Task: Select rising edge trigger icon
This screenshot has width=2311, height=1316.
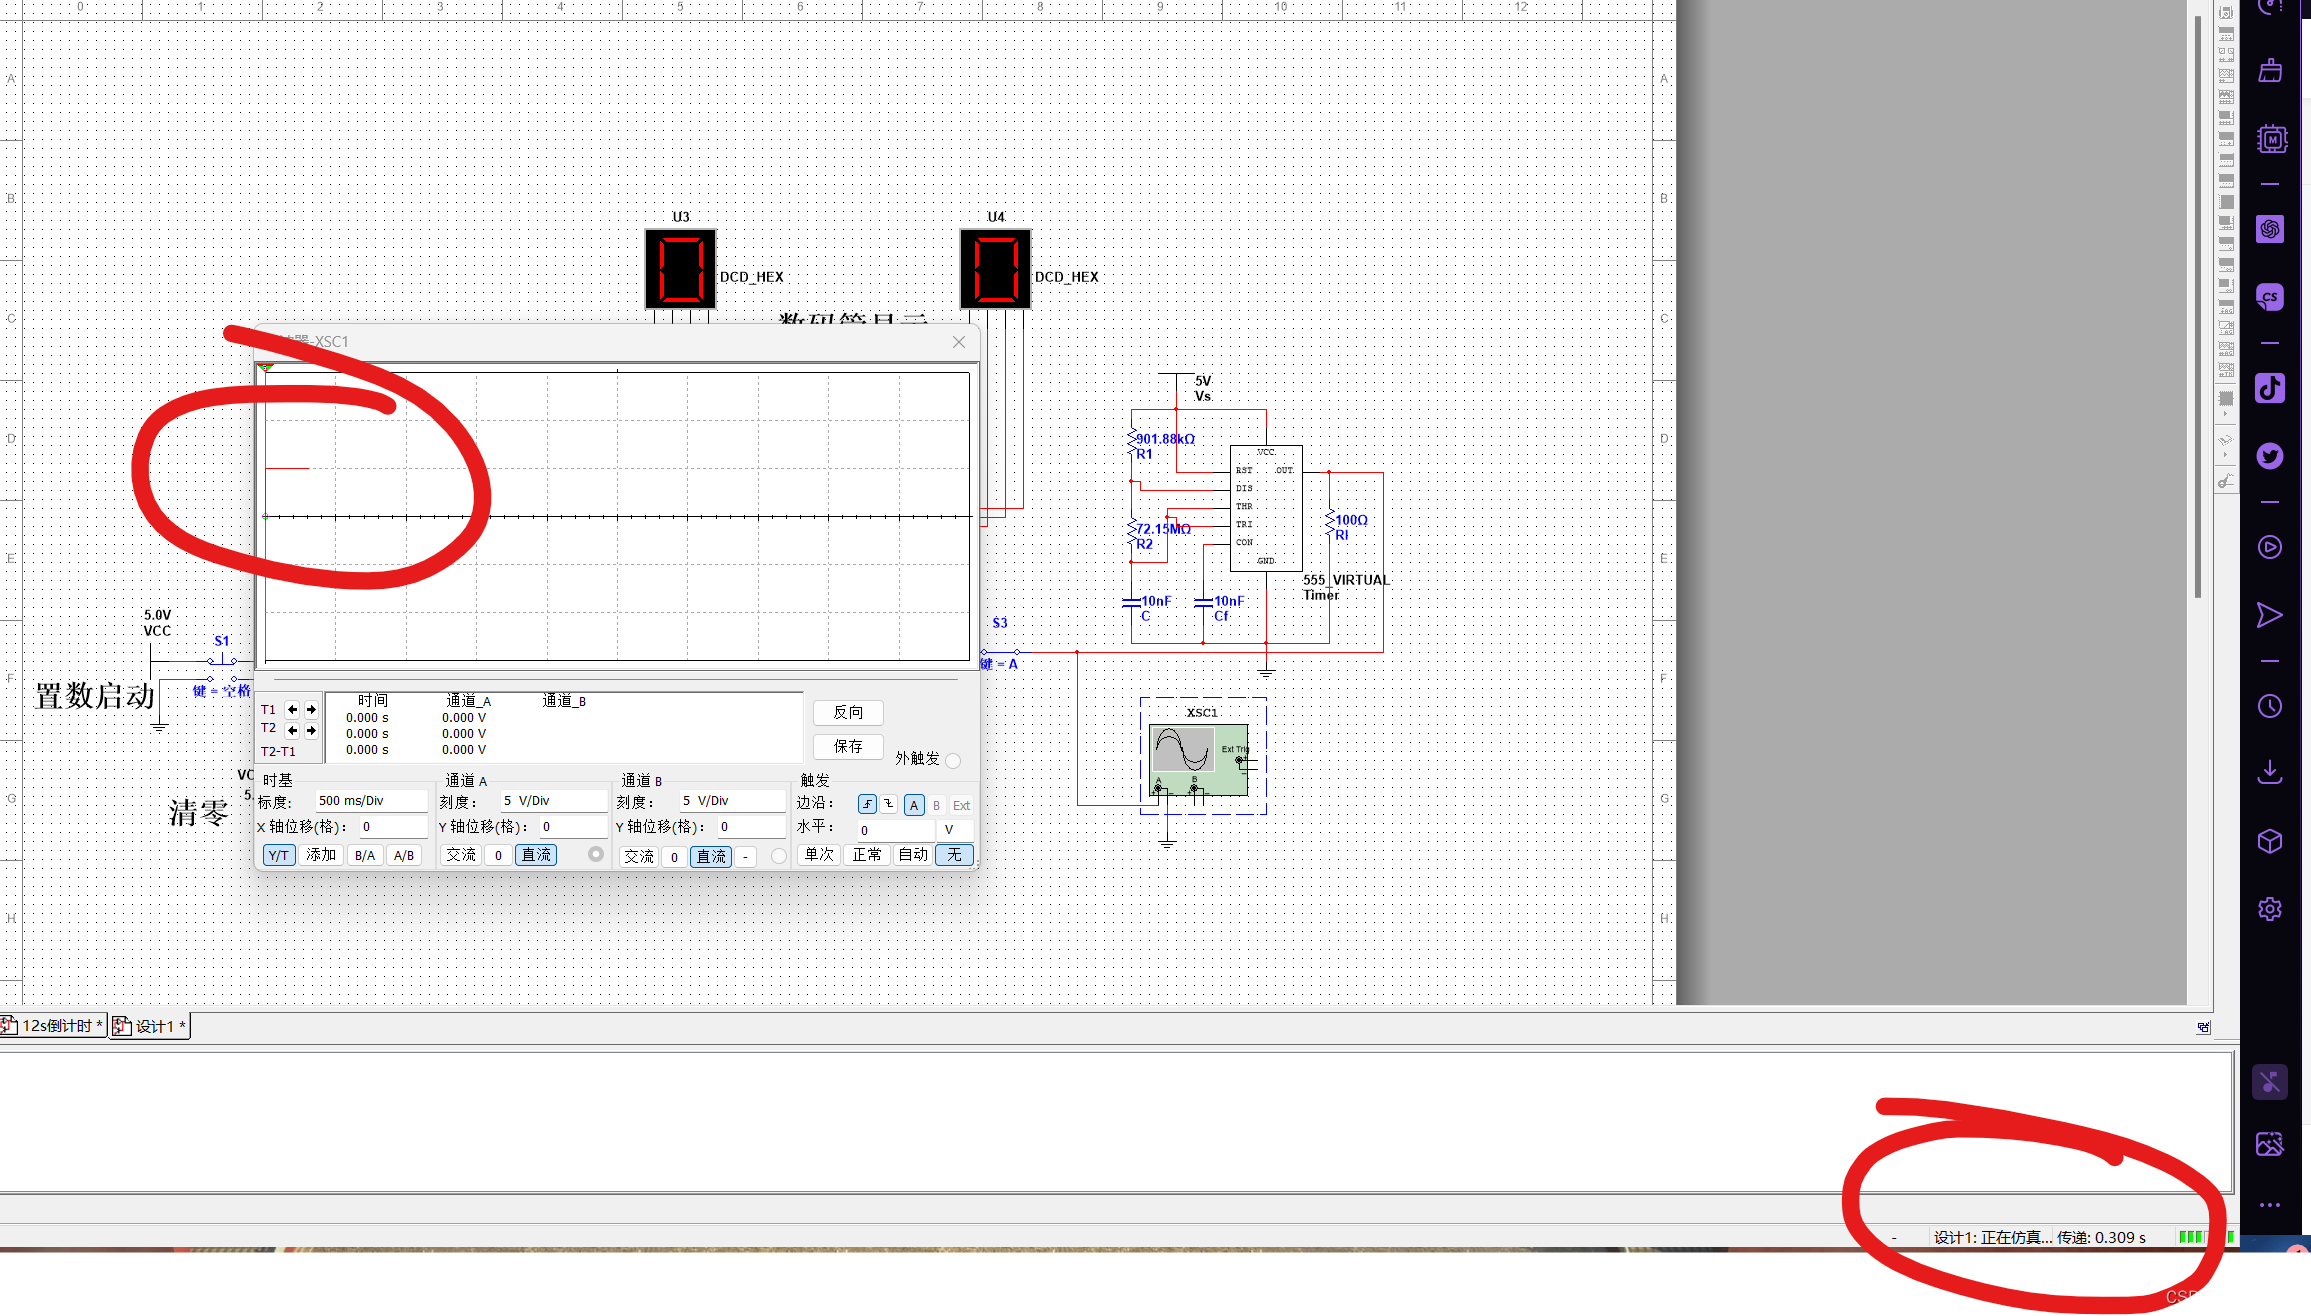Action: [x=867, y=804]
